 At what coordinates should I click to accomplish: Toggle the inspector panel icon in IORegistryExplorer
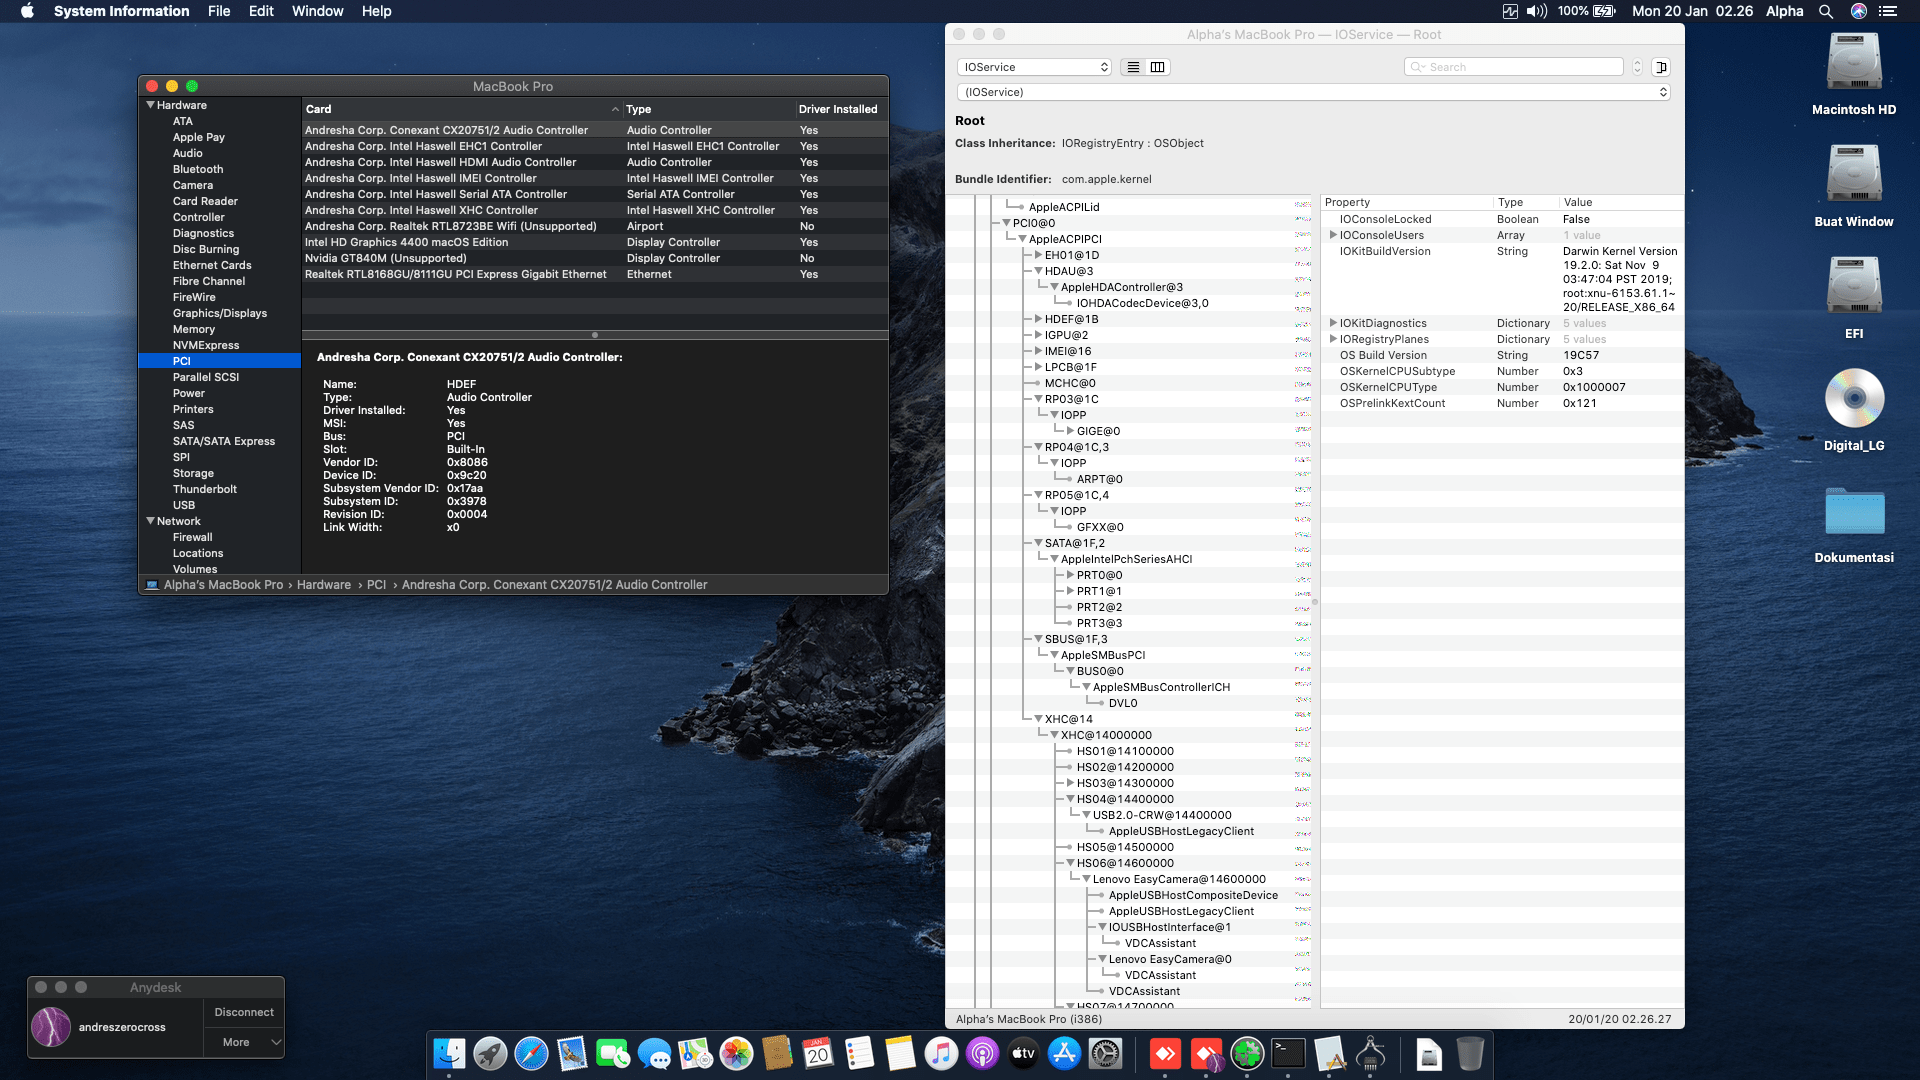(1661, 66)
